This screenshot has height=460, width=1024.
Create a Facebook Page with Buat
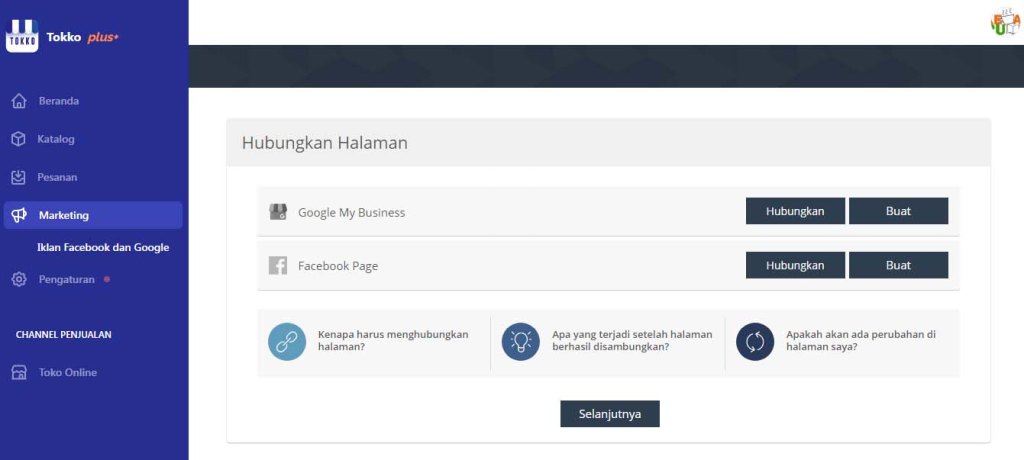point(898,265)
